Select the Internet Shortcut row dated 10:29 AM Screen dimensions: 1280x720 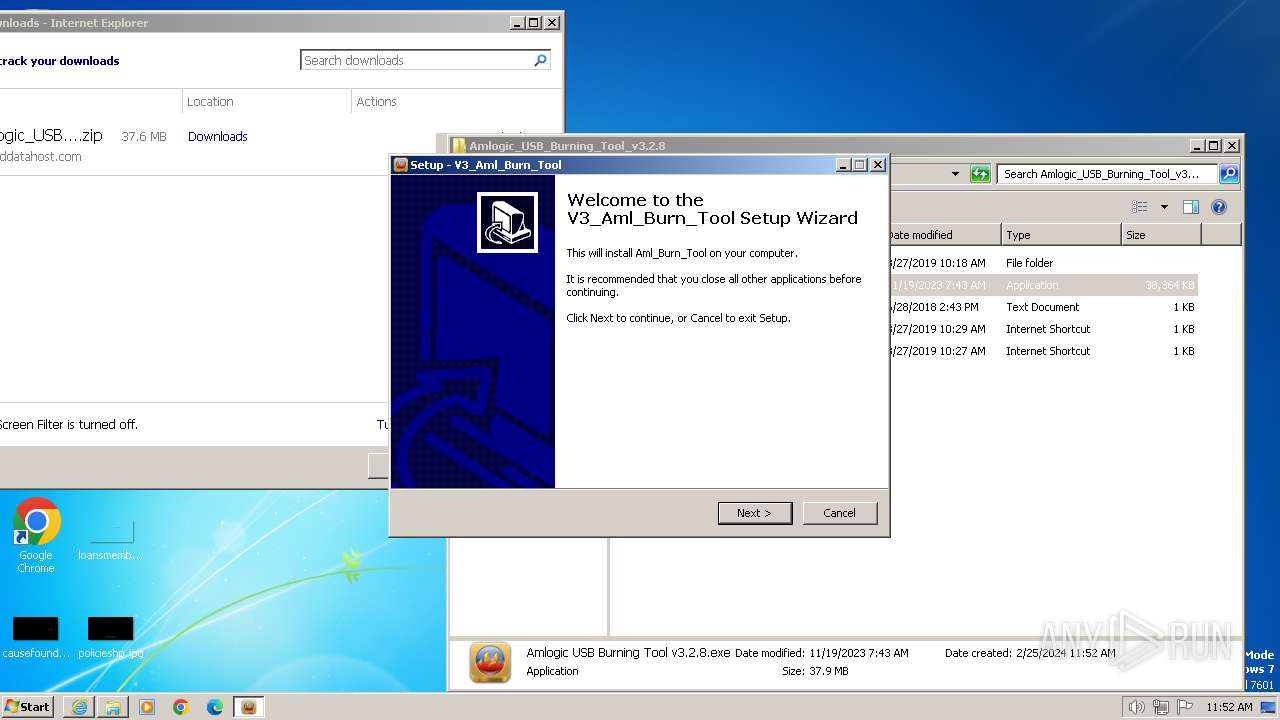(1043, 329)
